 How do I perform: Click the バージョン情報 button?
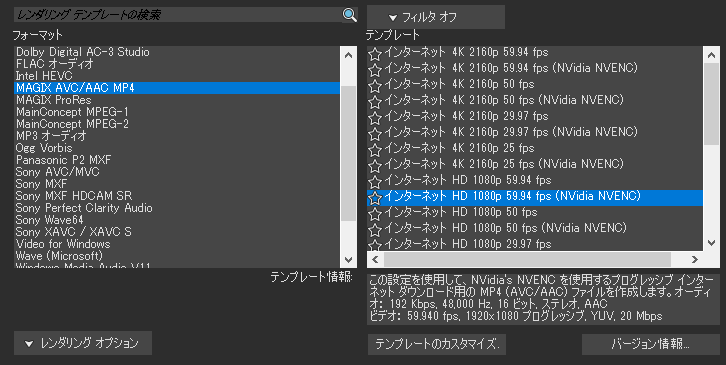[651, 344]
